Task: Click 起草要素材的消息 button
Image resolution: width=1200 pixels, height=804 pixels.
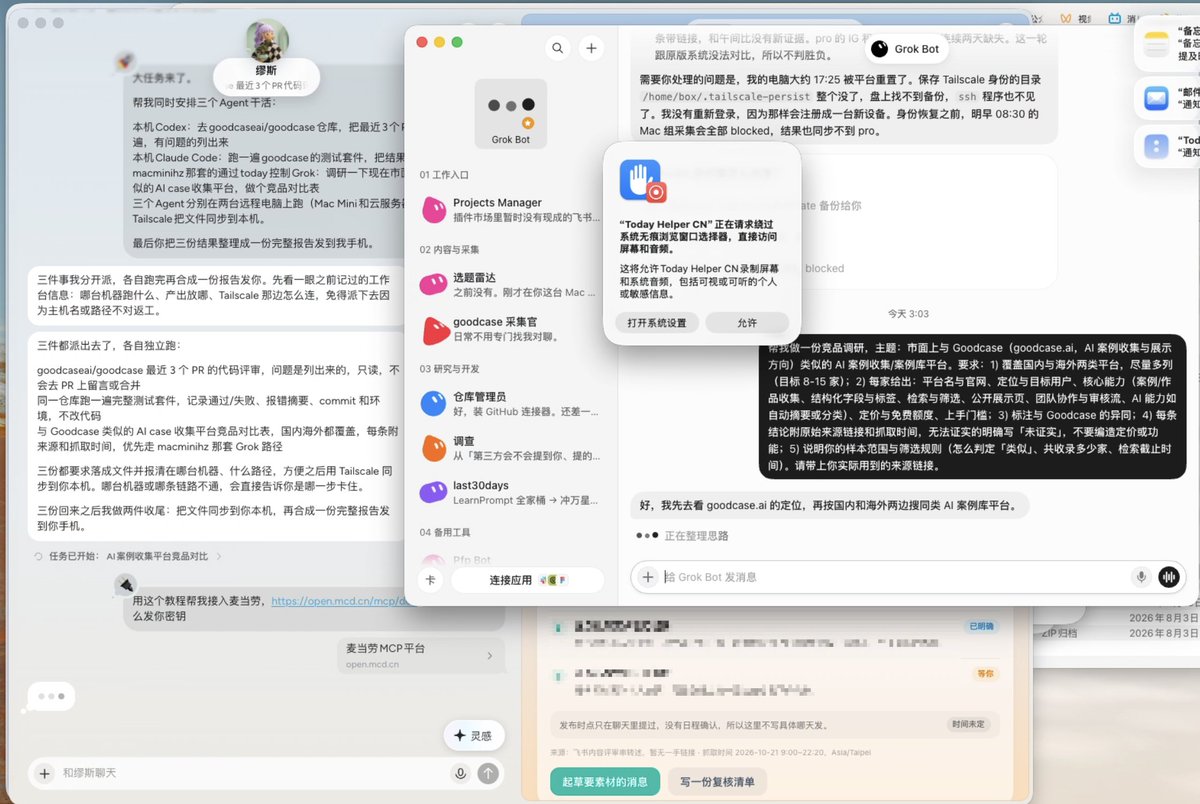Action: [x=605, y=781]
